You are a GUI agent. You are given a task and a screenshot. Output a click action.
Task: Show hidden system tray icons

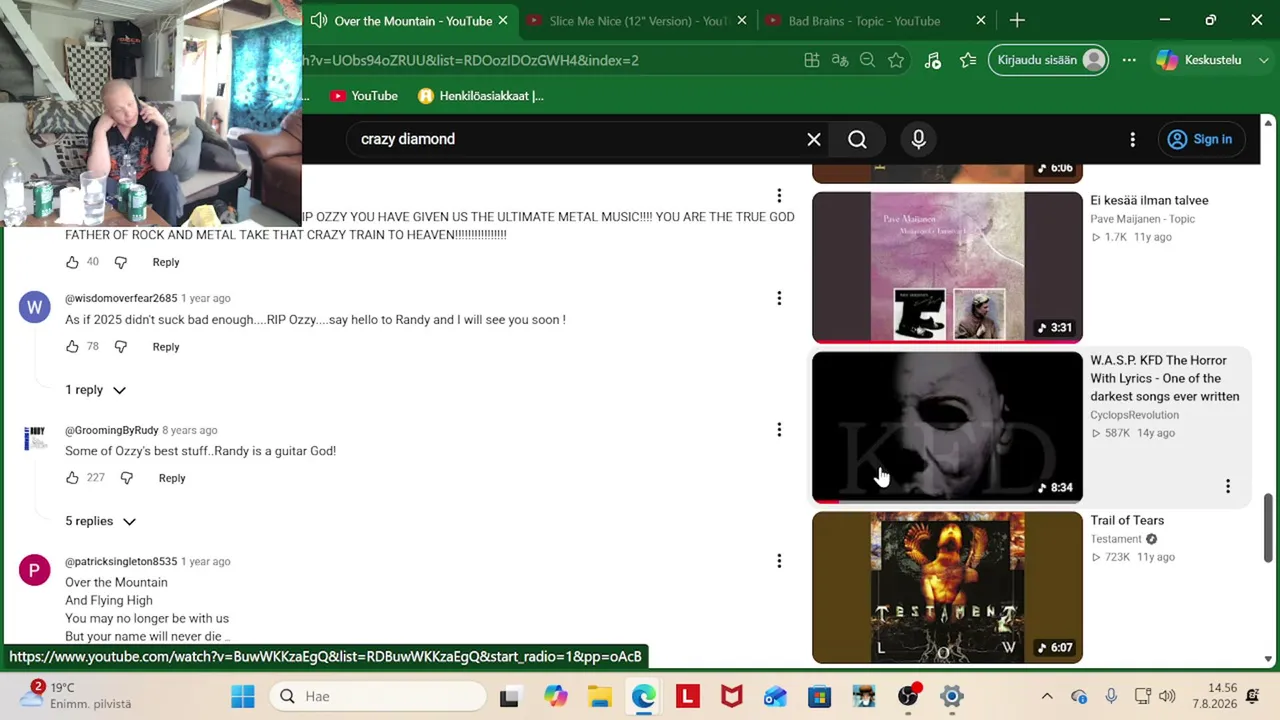click(1047, 696)
